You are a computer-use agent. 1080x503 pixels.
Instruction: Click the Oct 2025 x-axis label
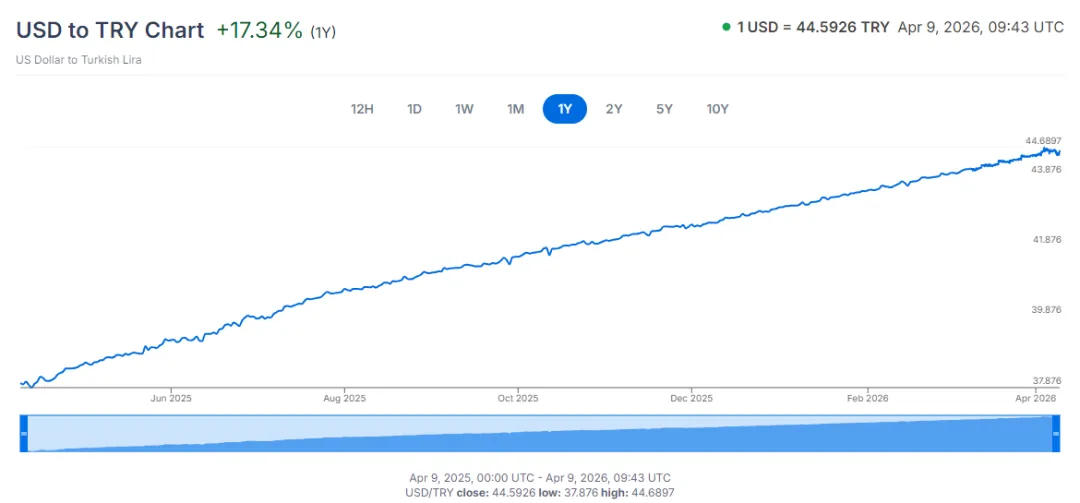pyautogui.click(x=518, y=398)
